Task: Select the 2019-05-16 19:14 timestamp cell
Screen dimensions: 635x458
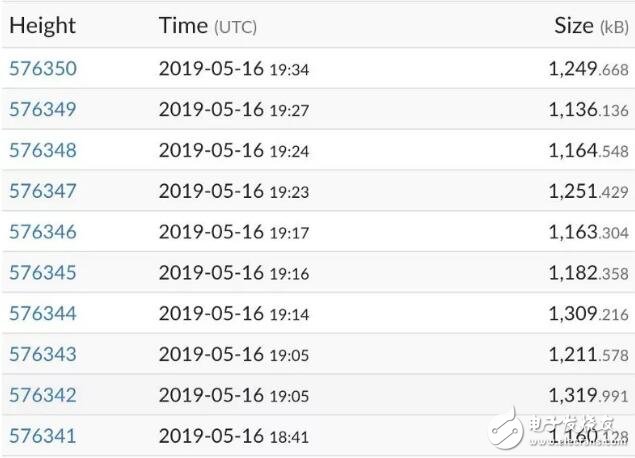Action: 234,313
